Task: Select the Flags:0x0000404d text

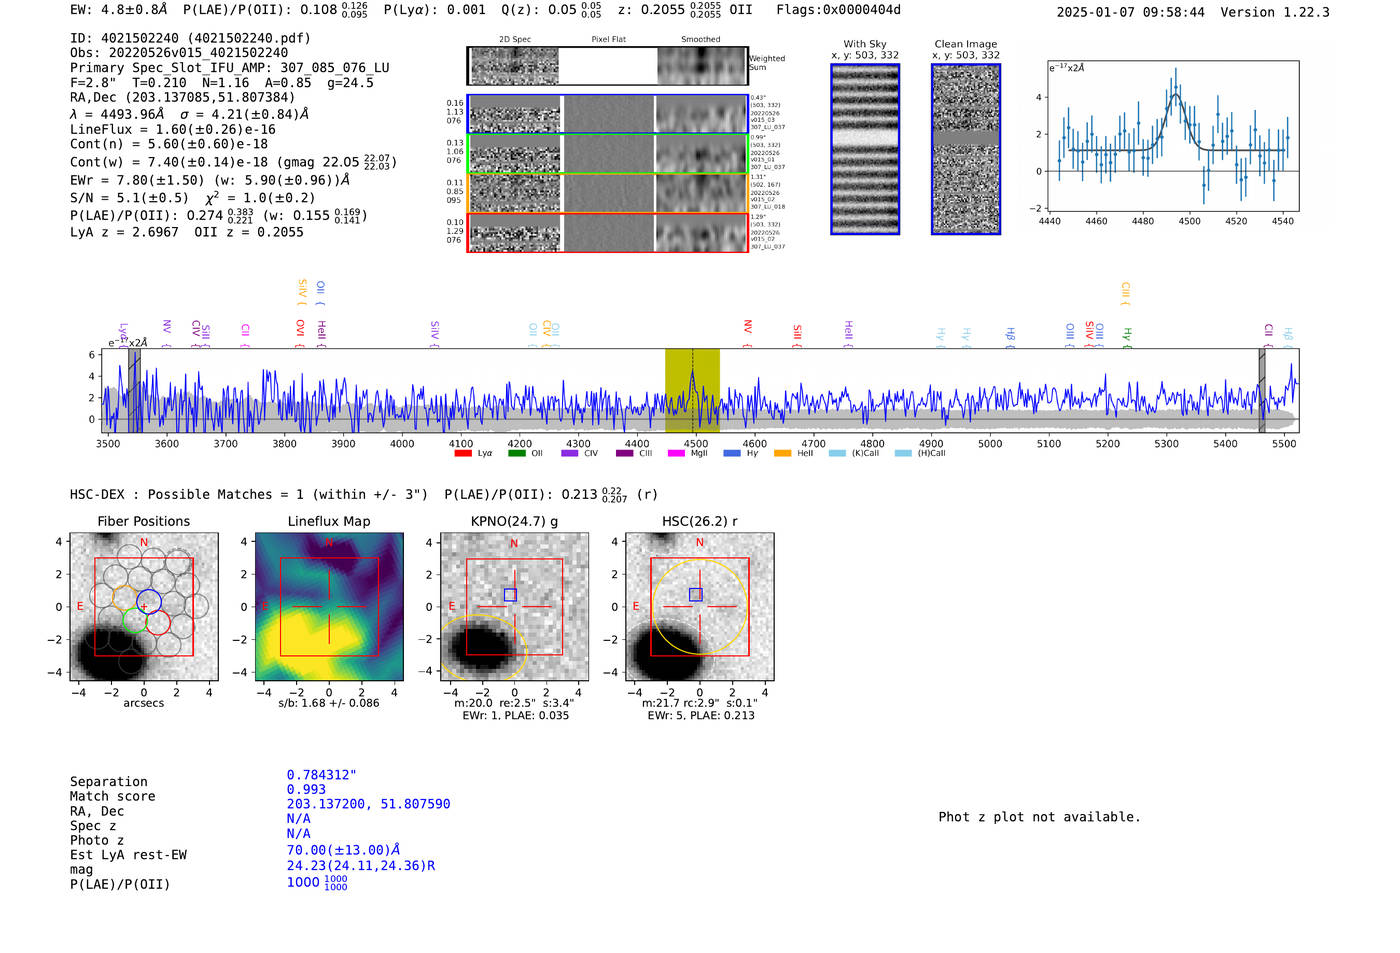Action: pos(839,10)
